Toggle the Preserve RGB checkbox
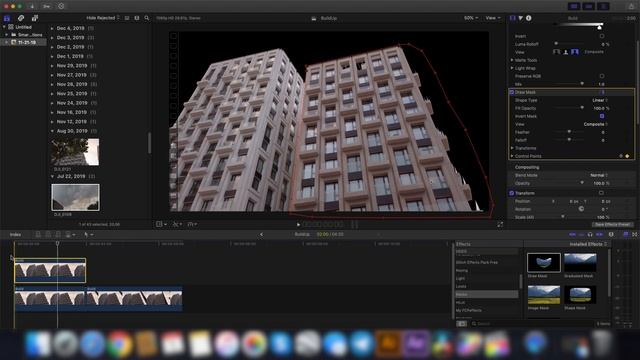The height and width of the screenshot is (360, 640). click(x=602, y=76)
